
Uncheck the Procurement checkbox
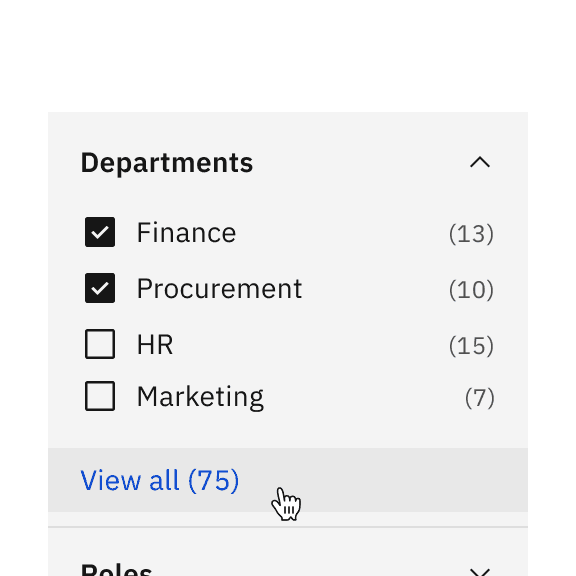pyautogui.click(x=100, y=288)
